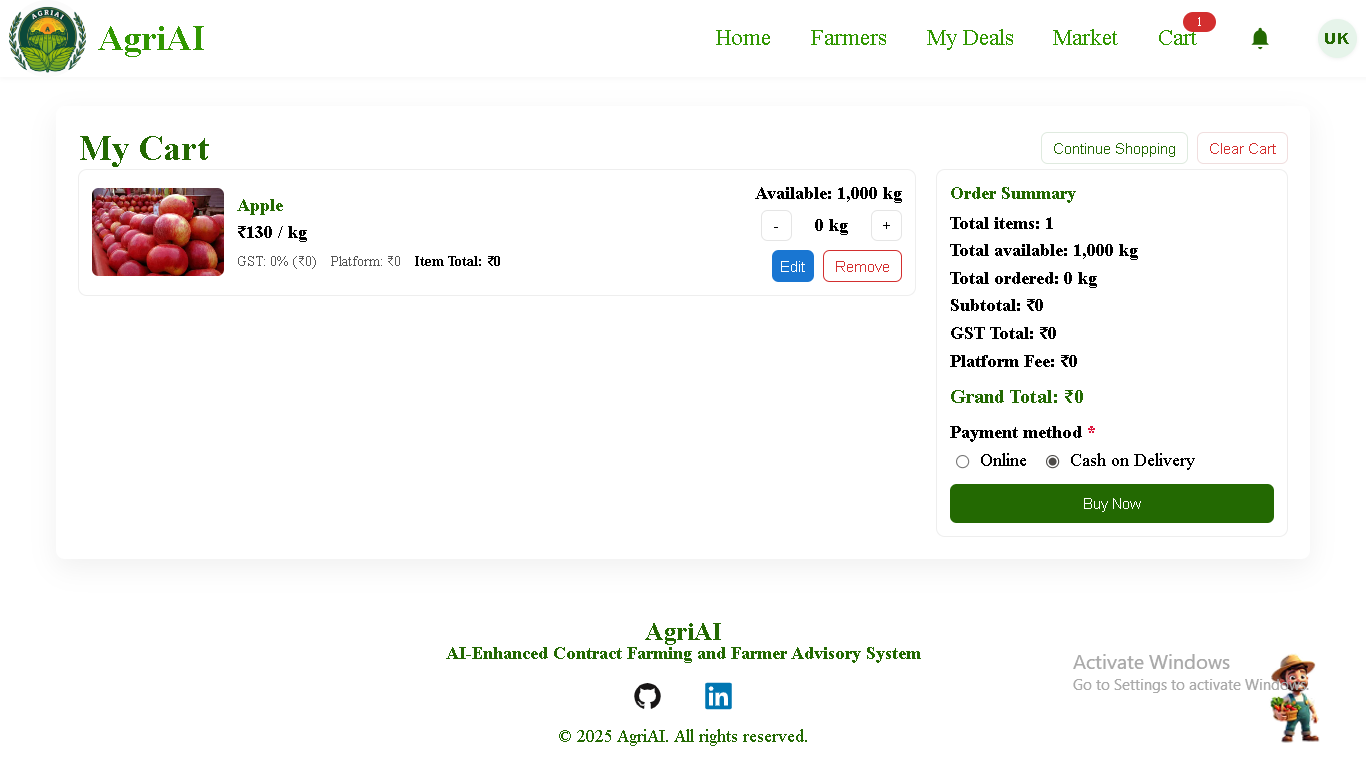Click the red cart count badge
The width and height of the screenshot is (1366, 768).
(1199, 22)
